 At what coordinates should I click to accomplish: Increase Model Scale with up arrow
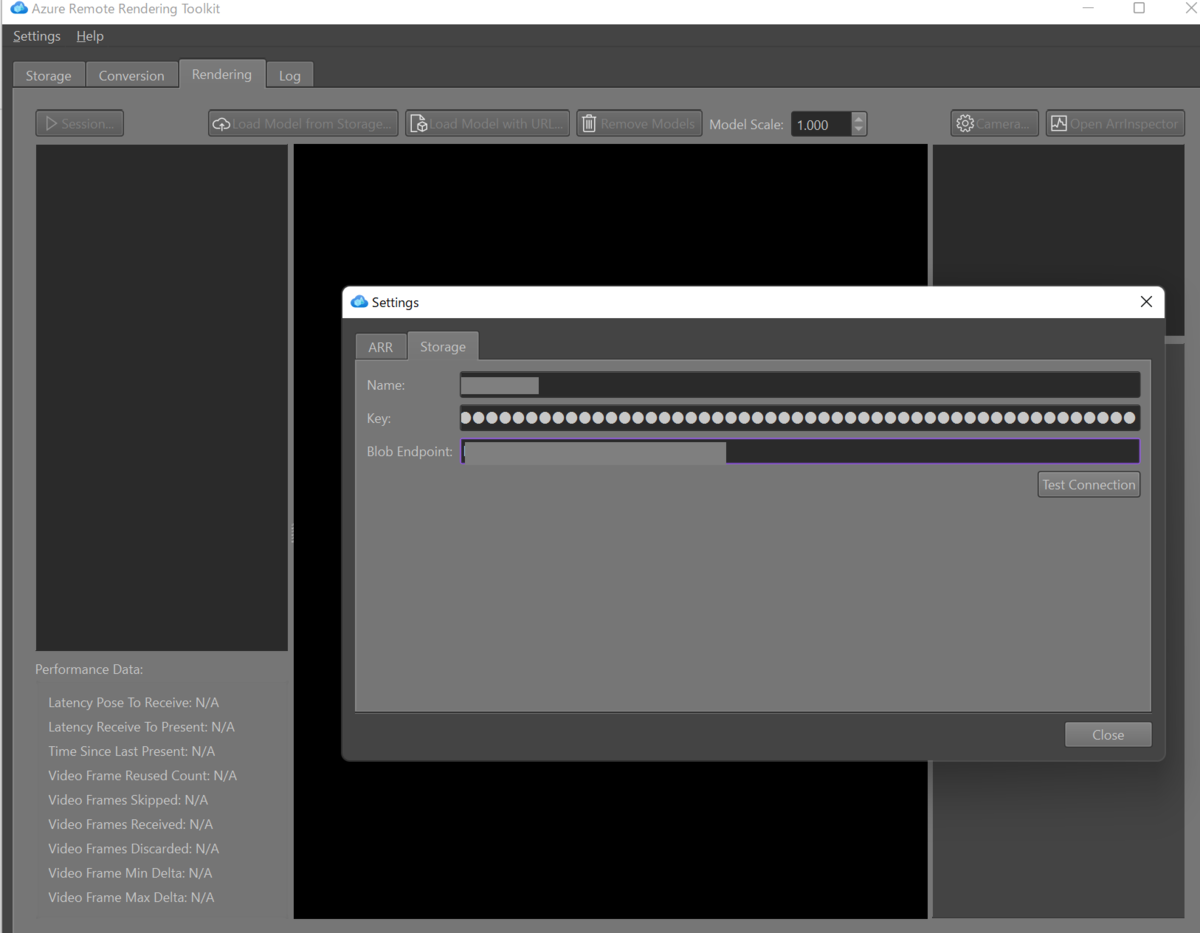[x=858, y=118]
